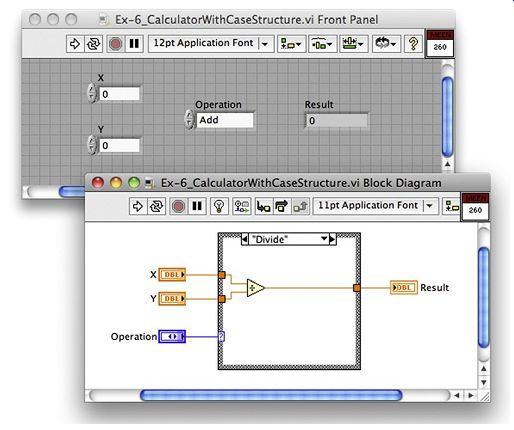Toggle Highlight Execution light bulb

click(219, 206)
